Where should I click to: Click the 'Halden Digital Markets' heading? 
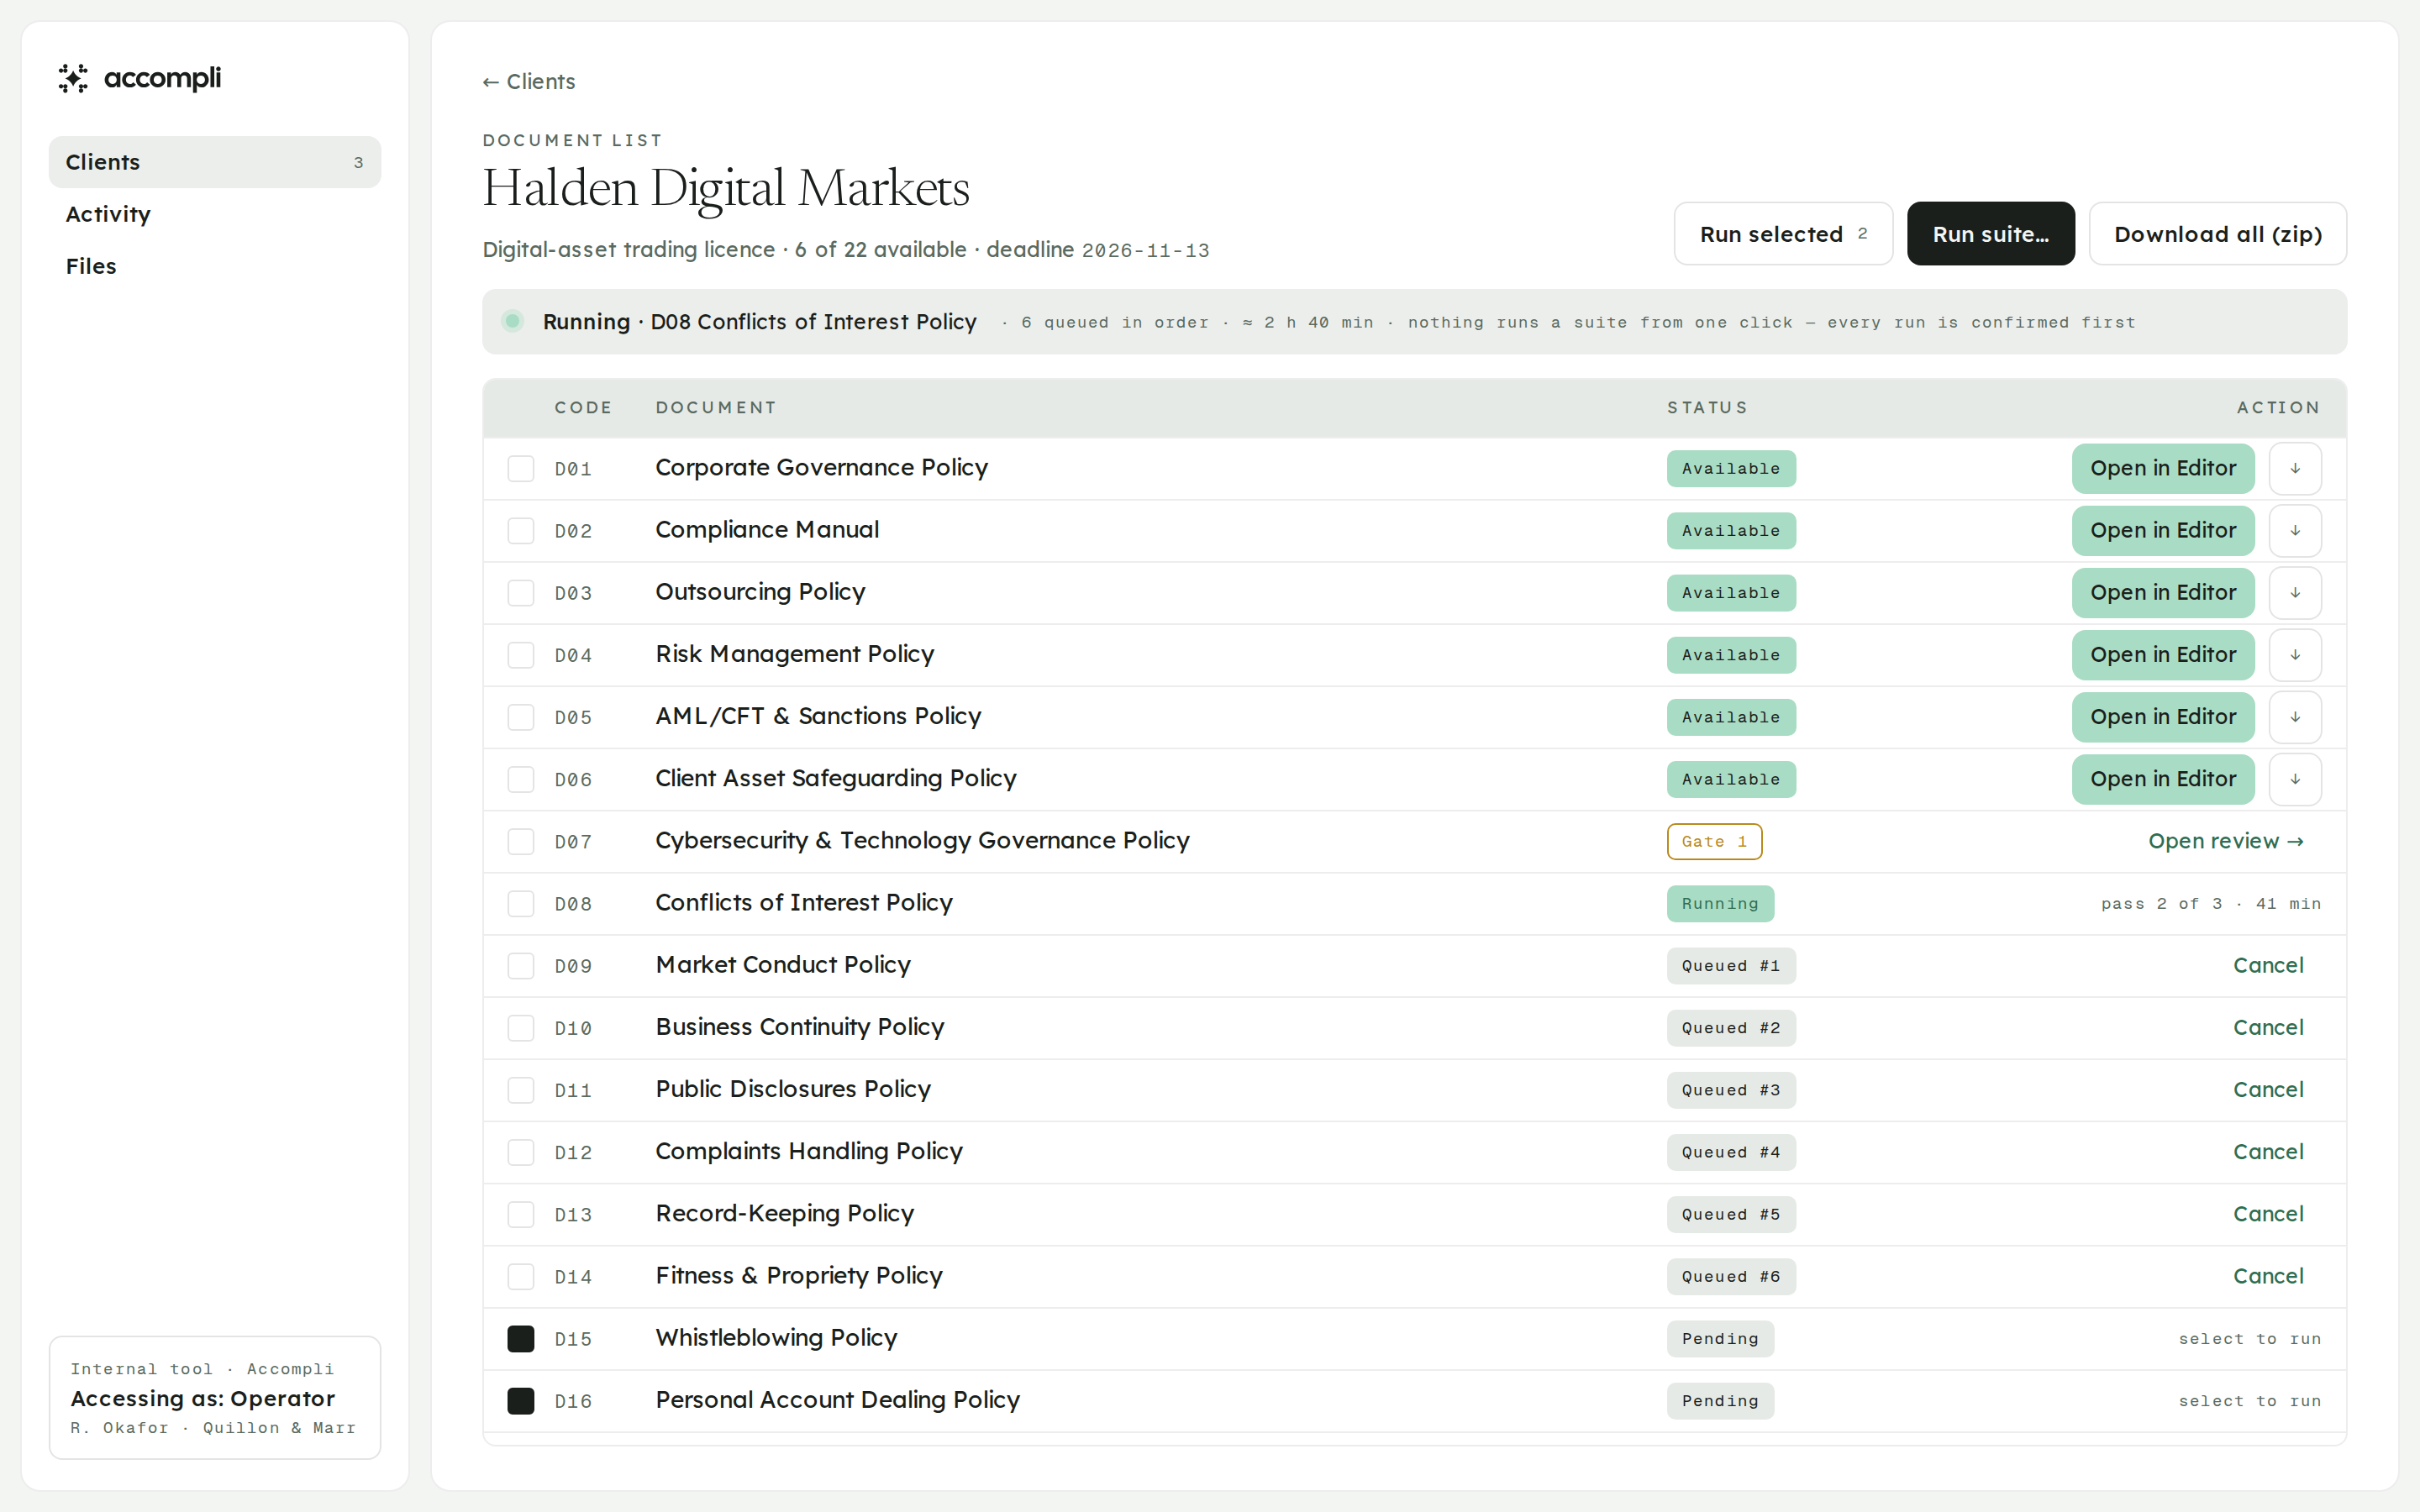(x=726, y=188)
